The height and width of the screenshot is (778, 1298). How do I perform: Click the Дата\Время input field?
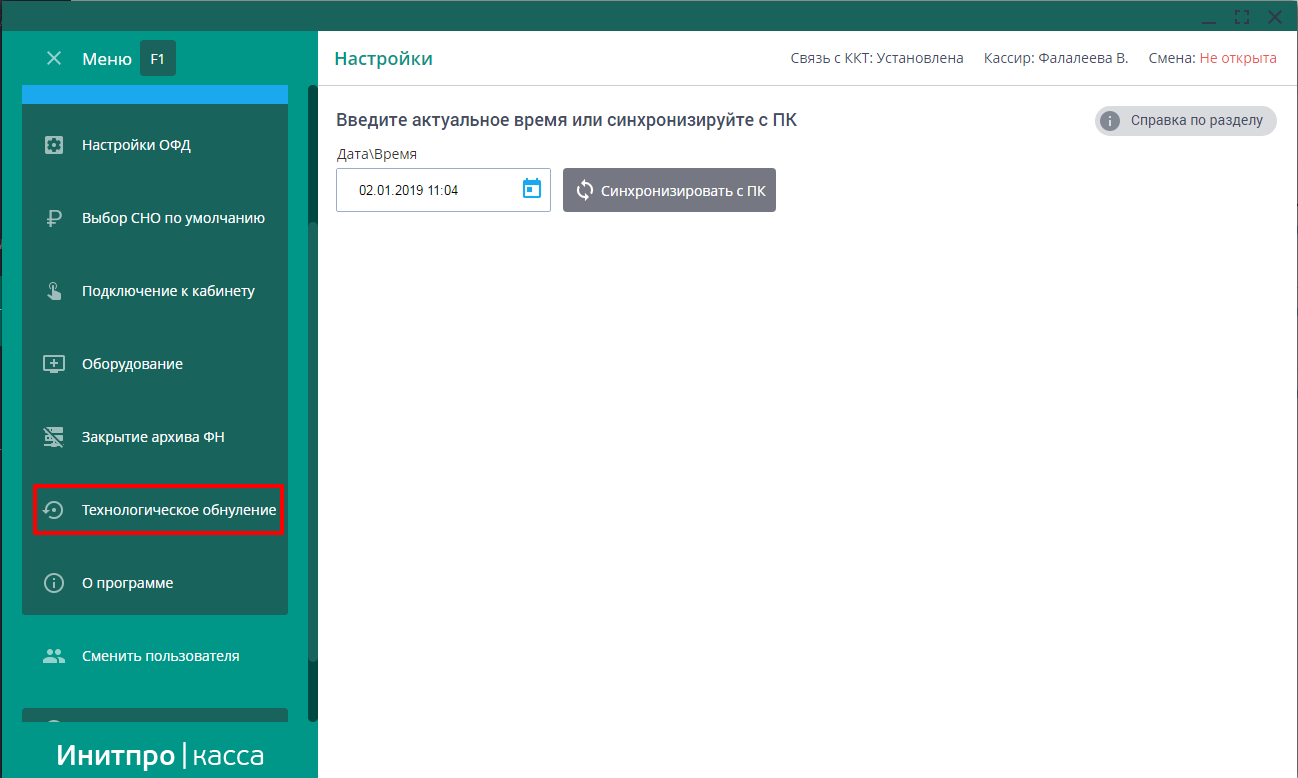tap(443, 190)
